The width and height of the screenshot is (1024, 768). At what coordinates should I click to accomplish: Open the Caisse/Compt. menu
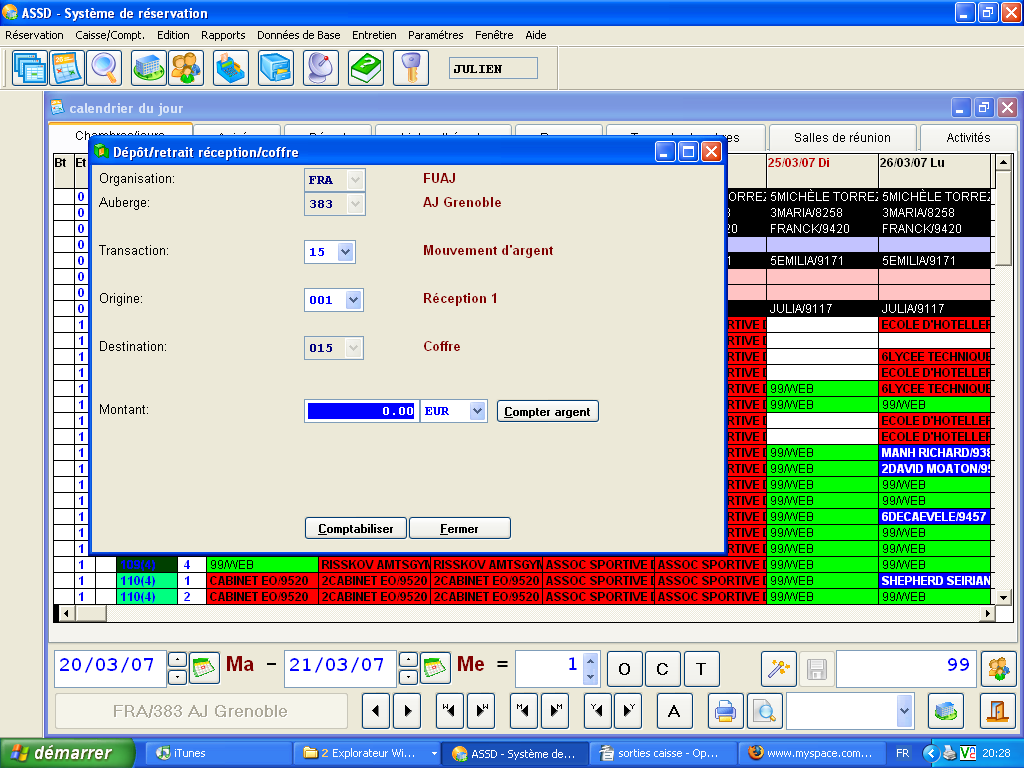point(110,35)
